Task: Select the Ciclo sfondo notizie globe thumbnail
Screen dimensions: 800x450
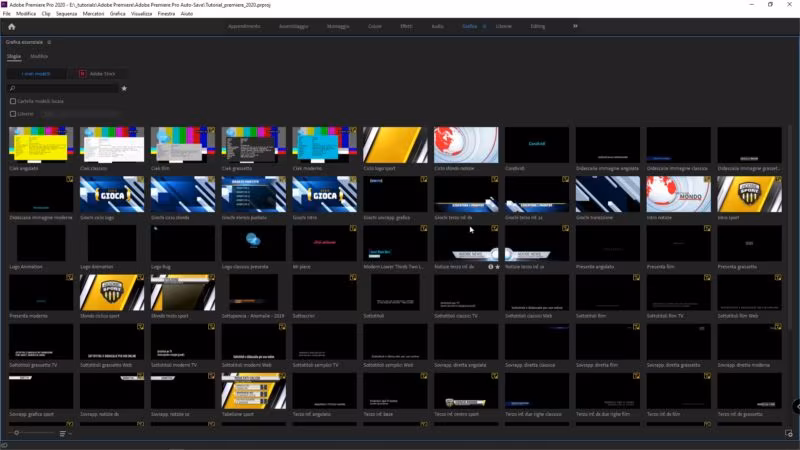Action: pos(466,145)
